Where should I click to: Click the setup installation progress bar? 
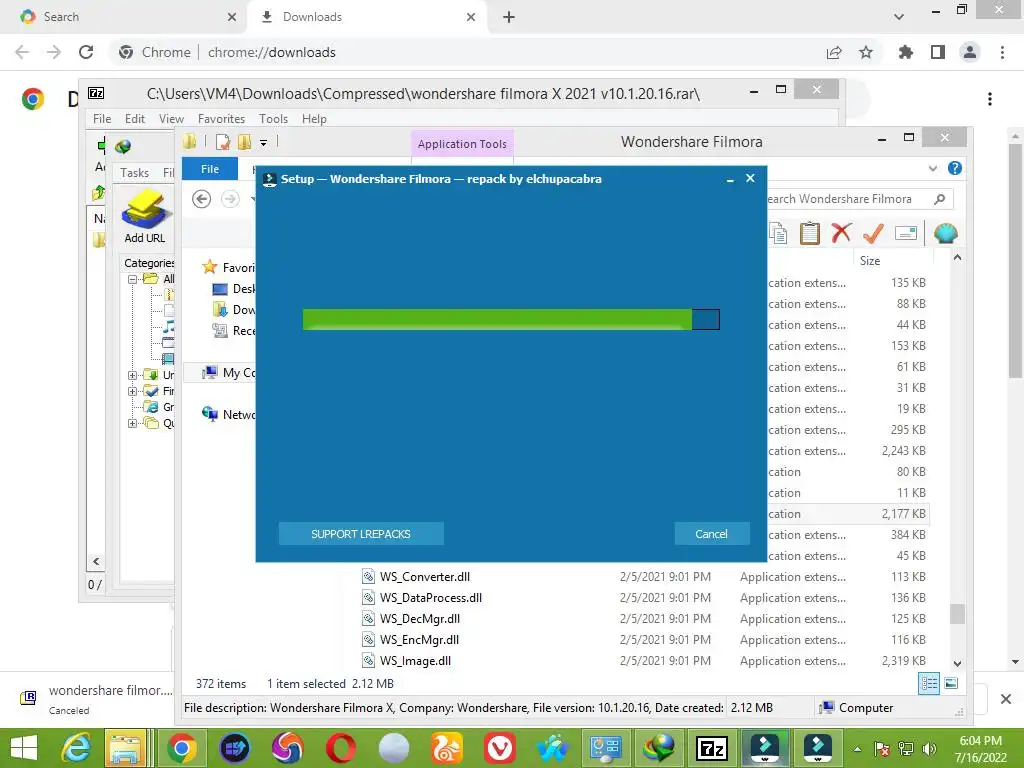tap(511, 319)
